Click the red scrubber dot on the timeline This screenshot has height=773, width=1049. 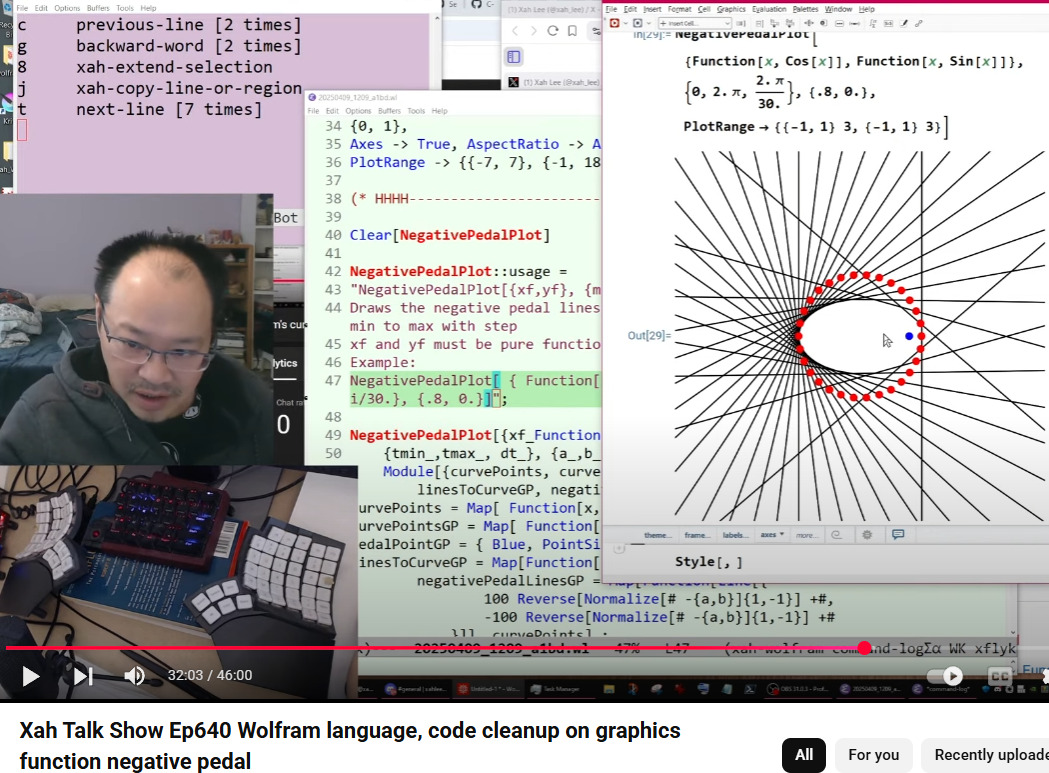(864, 648)
